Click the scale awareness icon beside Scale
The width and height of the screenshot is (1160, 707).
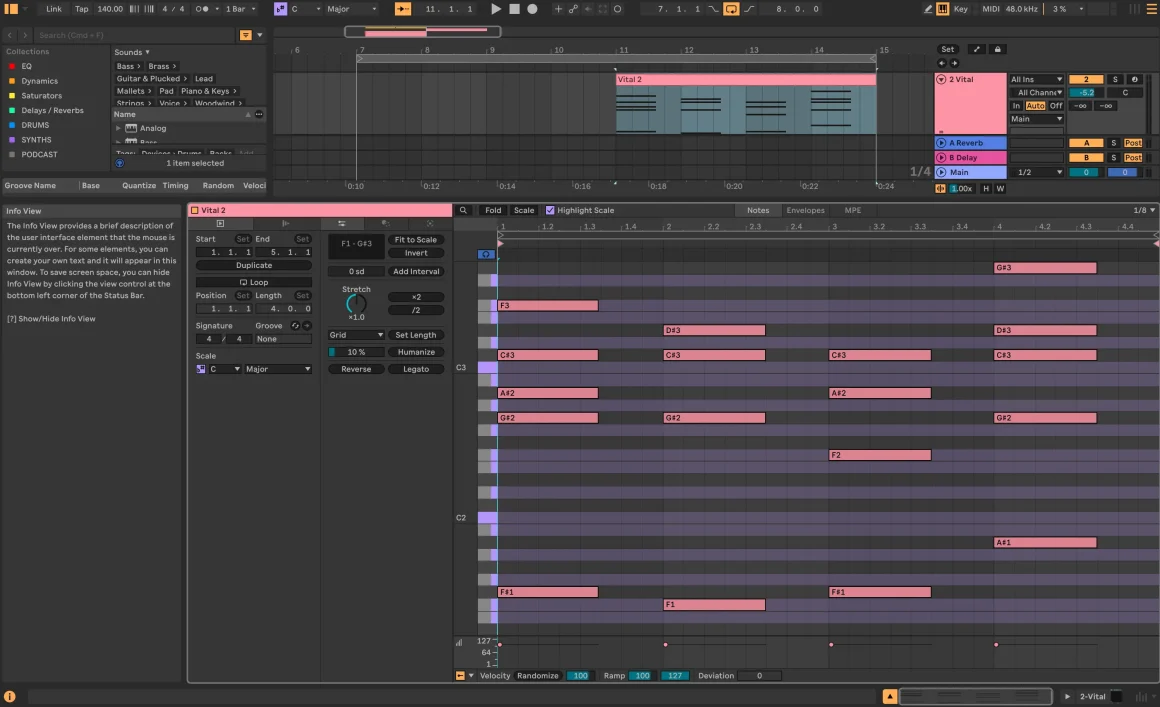[200, 369]
